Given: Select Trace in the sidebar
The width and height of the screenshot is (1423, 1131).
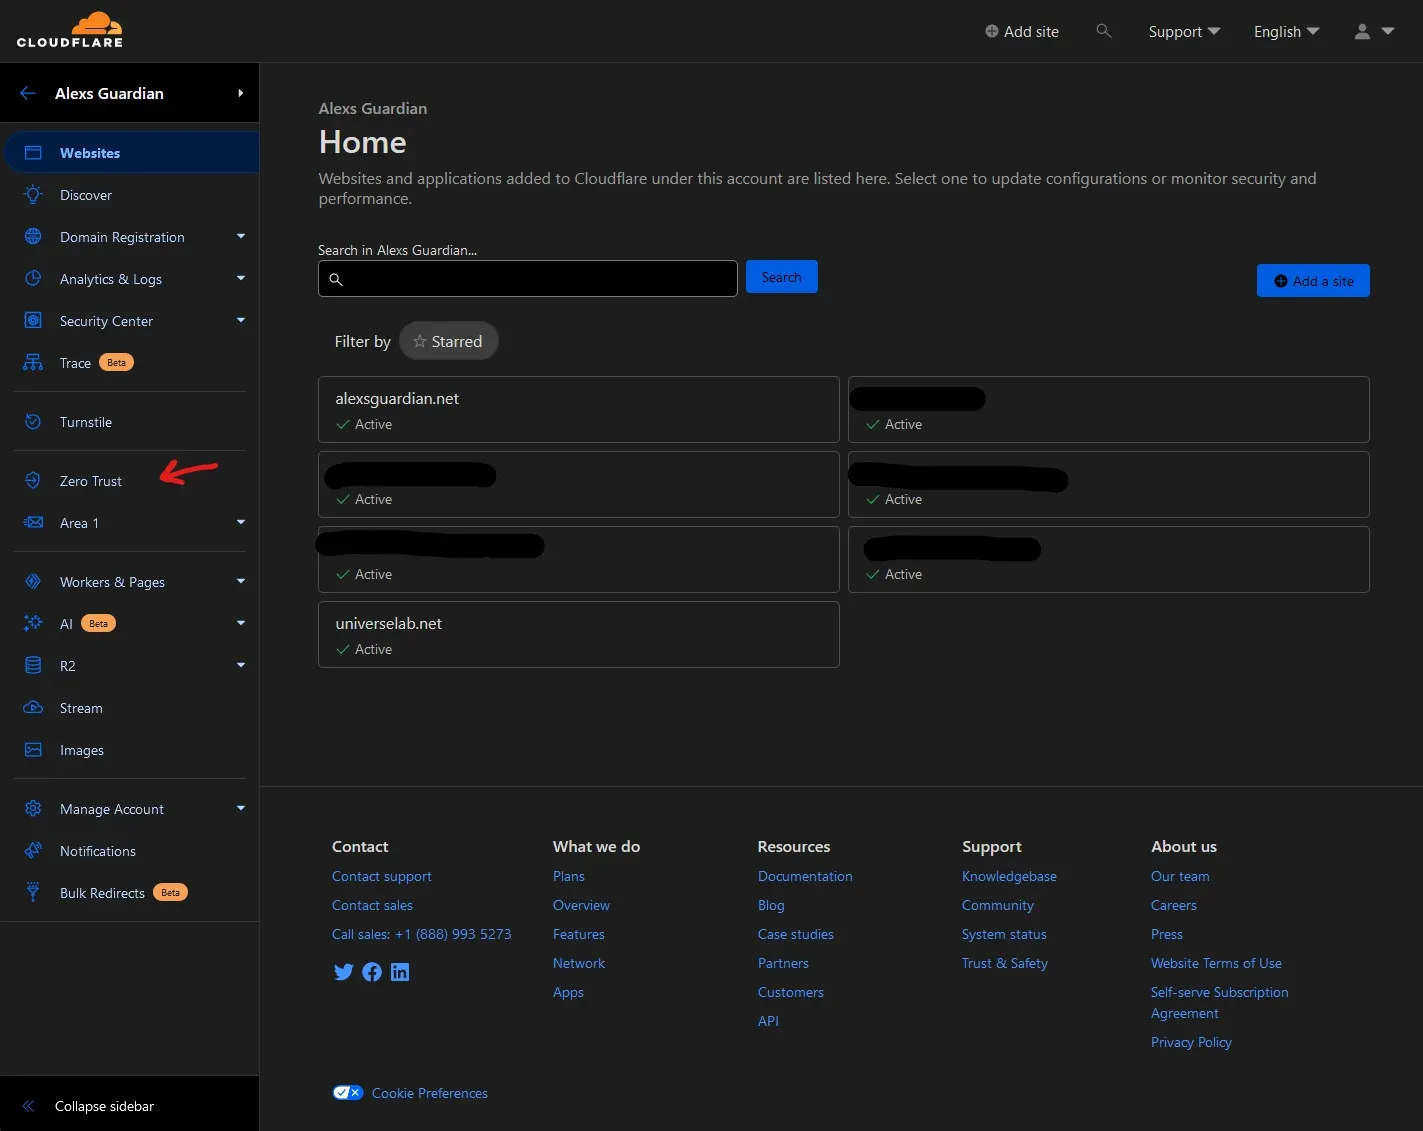Looking at the screenshot, I should (x=75, y=362).
